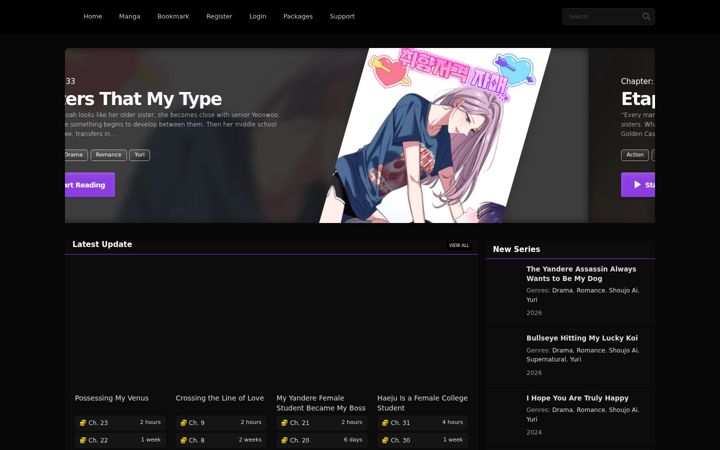Open Haeju Is a Female College Student
Viewport: 720px width, 450px height.
422,403
